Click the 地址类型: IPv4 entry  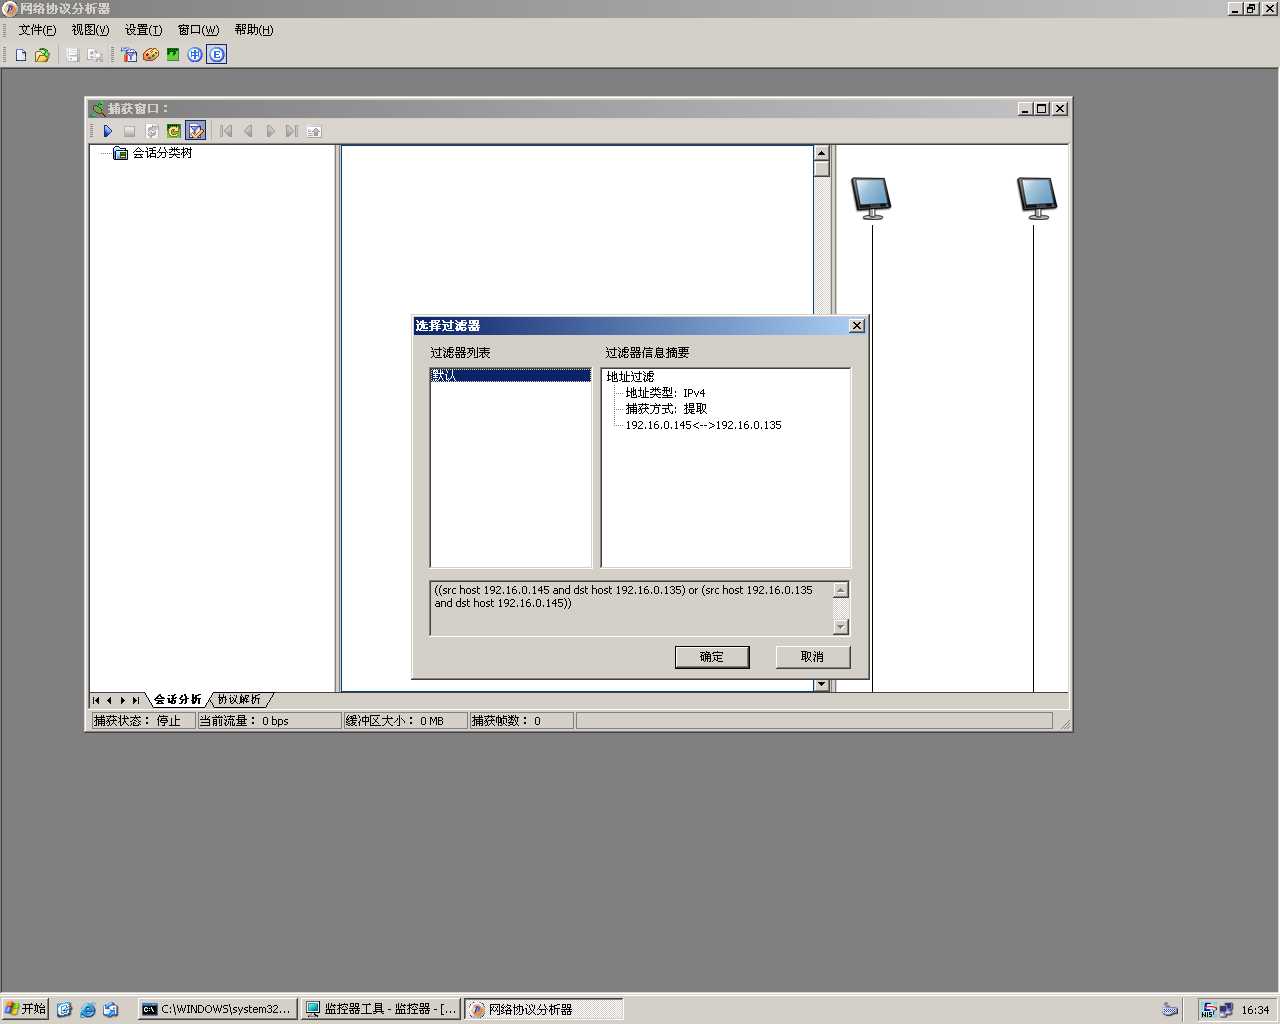coord(665,393)
